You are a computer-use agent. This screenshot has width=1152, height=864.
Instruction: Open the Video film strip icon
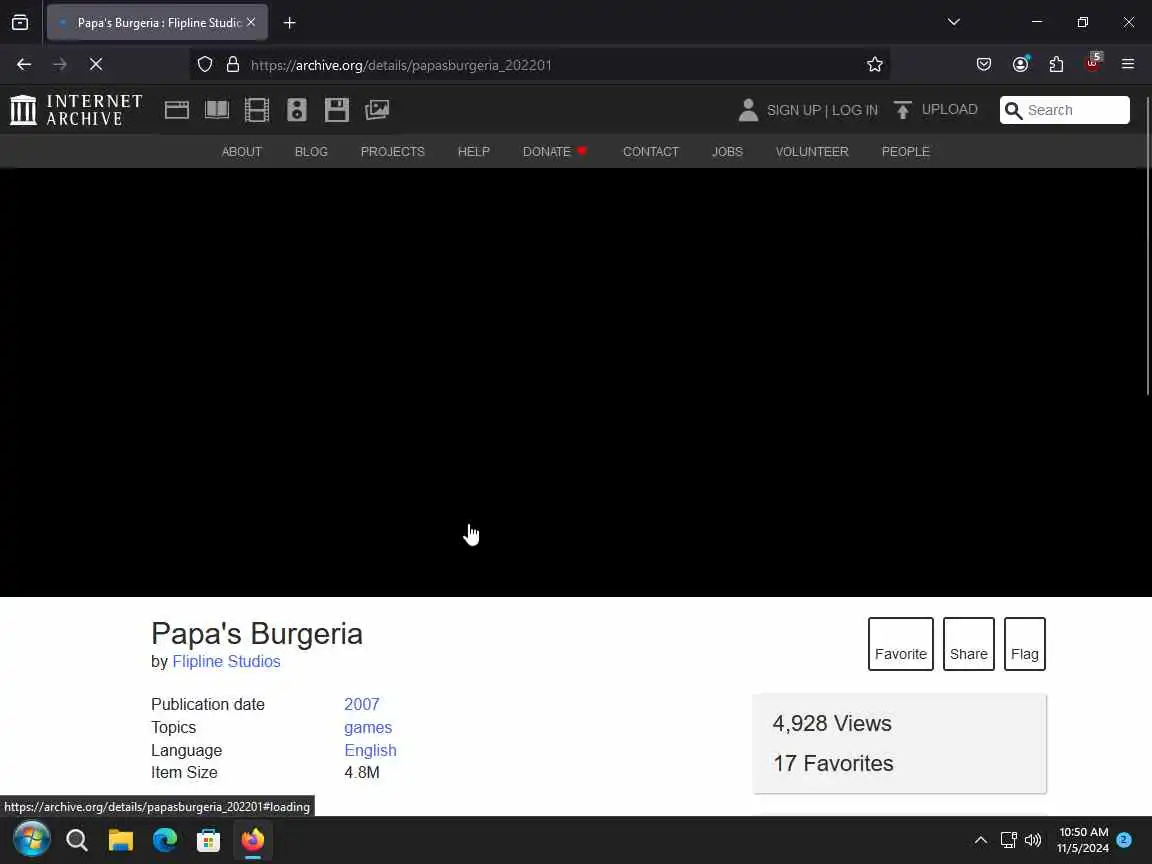point(256,110)
